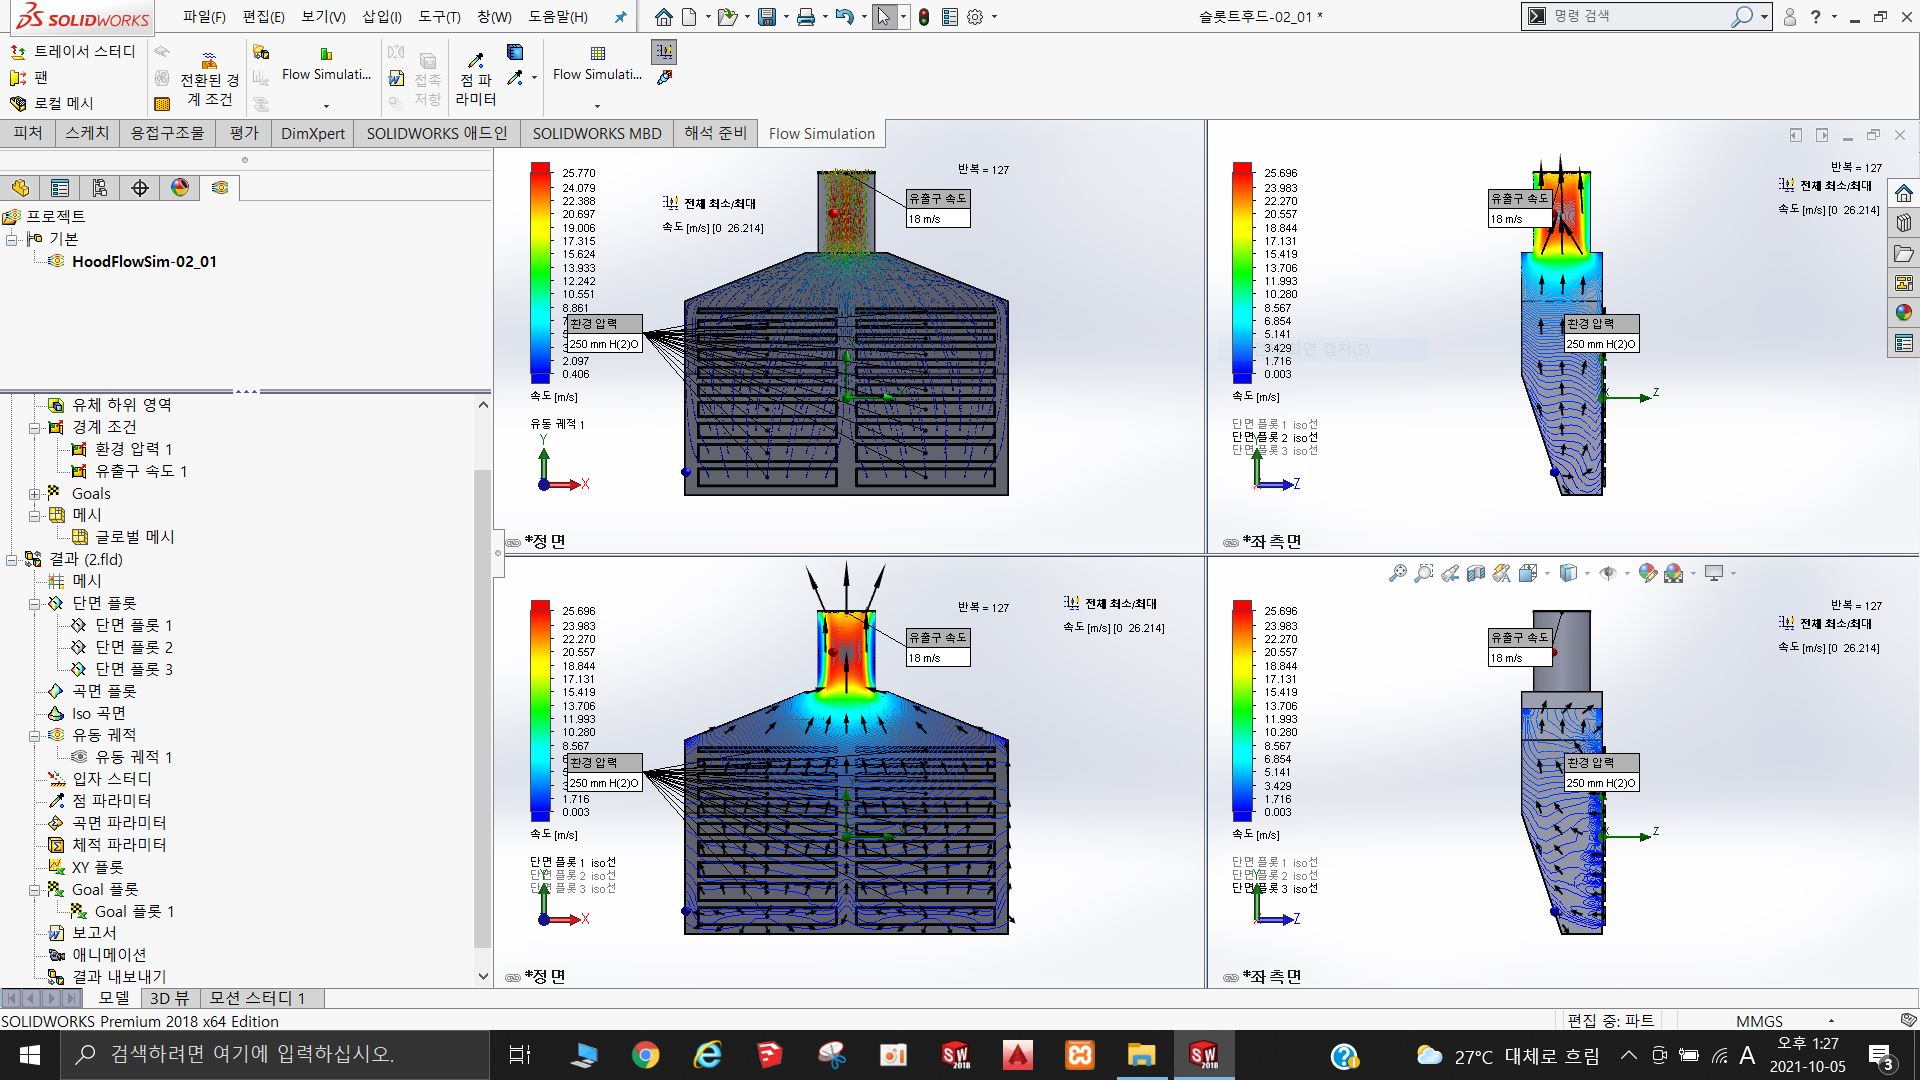Open the Options gear icon

tap(975, 17)
